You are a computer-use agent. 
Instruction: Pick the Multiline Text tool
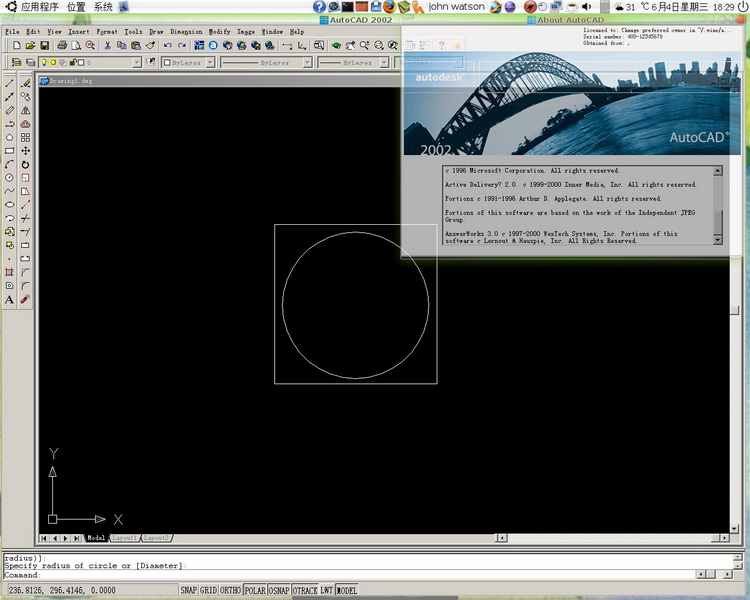[x=9, y=299]
